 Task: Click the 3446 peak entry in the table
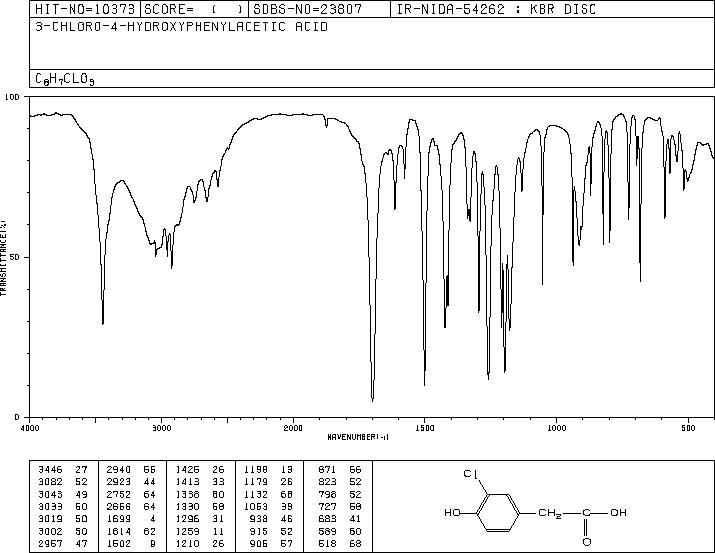(63, 469)
